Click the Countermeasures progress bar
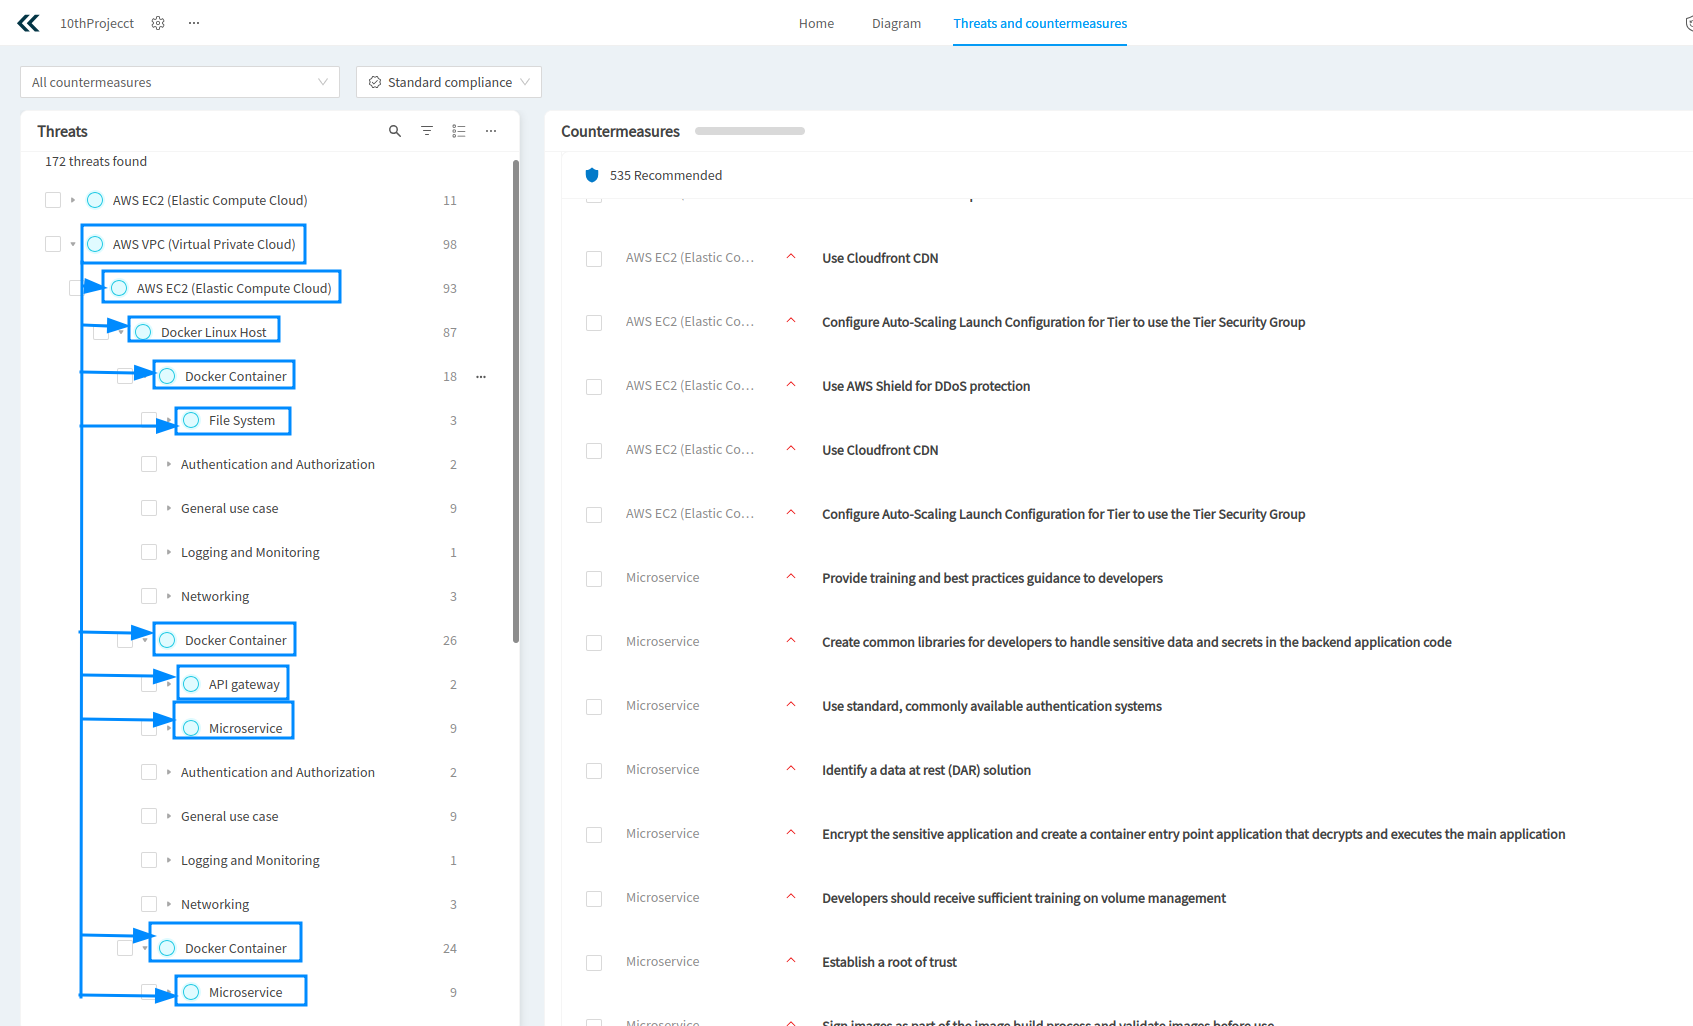 tap(750, 131)
